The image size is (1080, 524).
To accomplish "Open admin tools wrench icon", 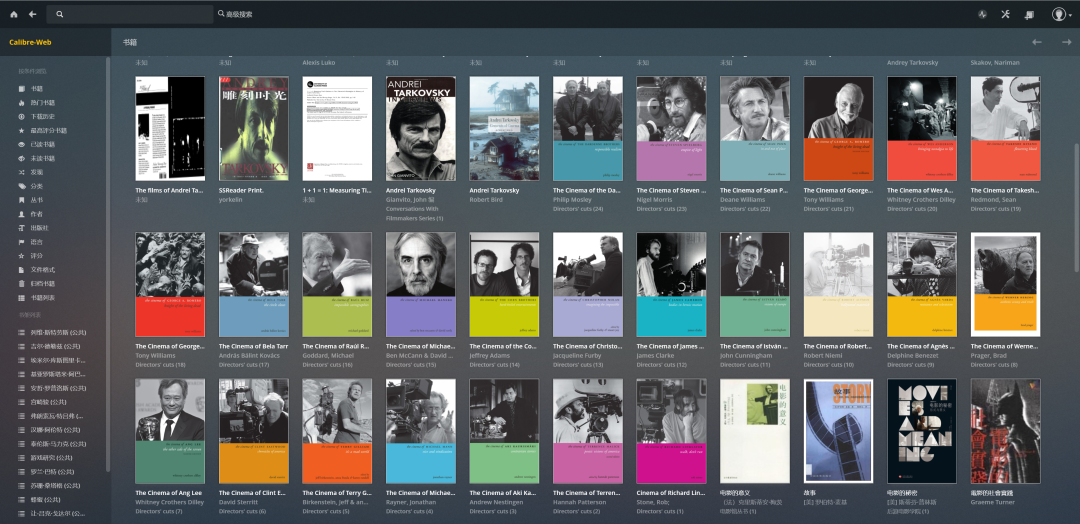I will pyautogui.click(x=1005, y=14).
